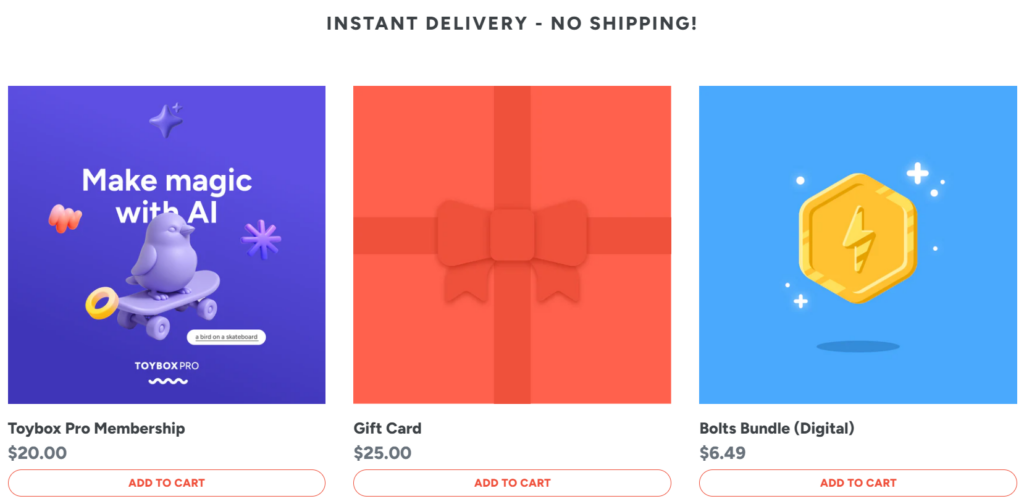Click the orange squiggle shape icon

pos(64,218)
